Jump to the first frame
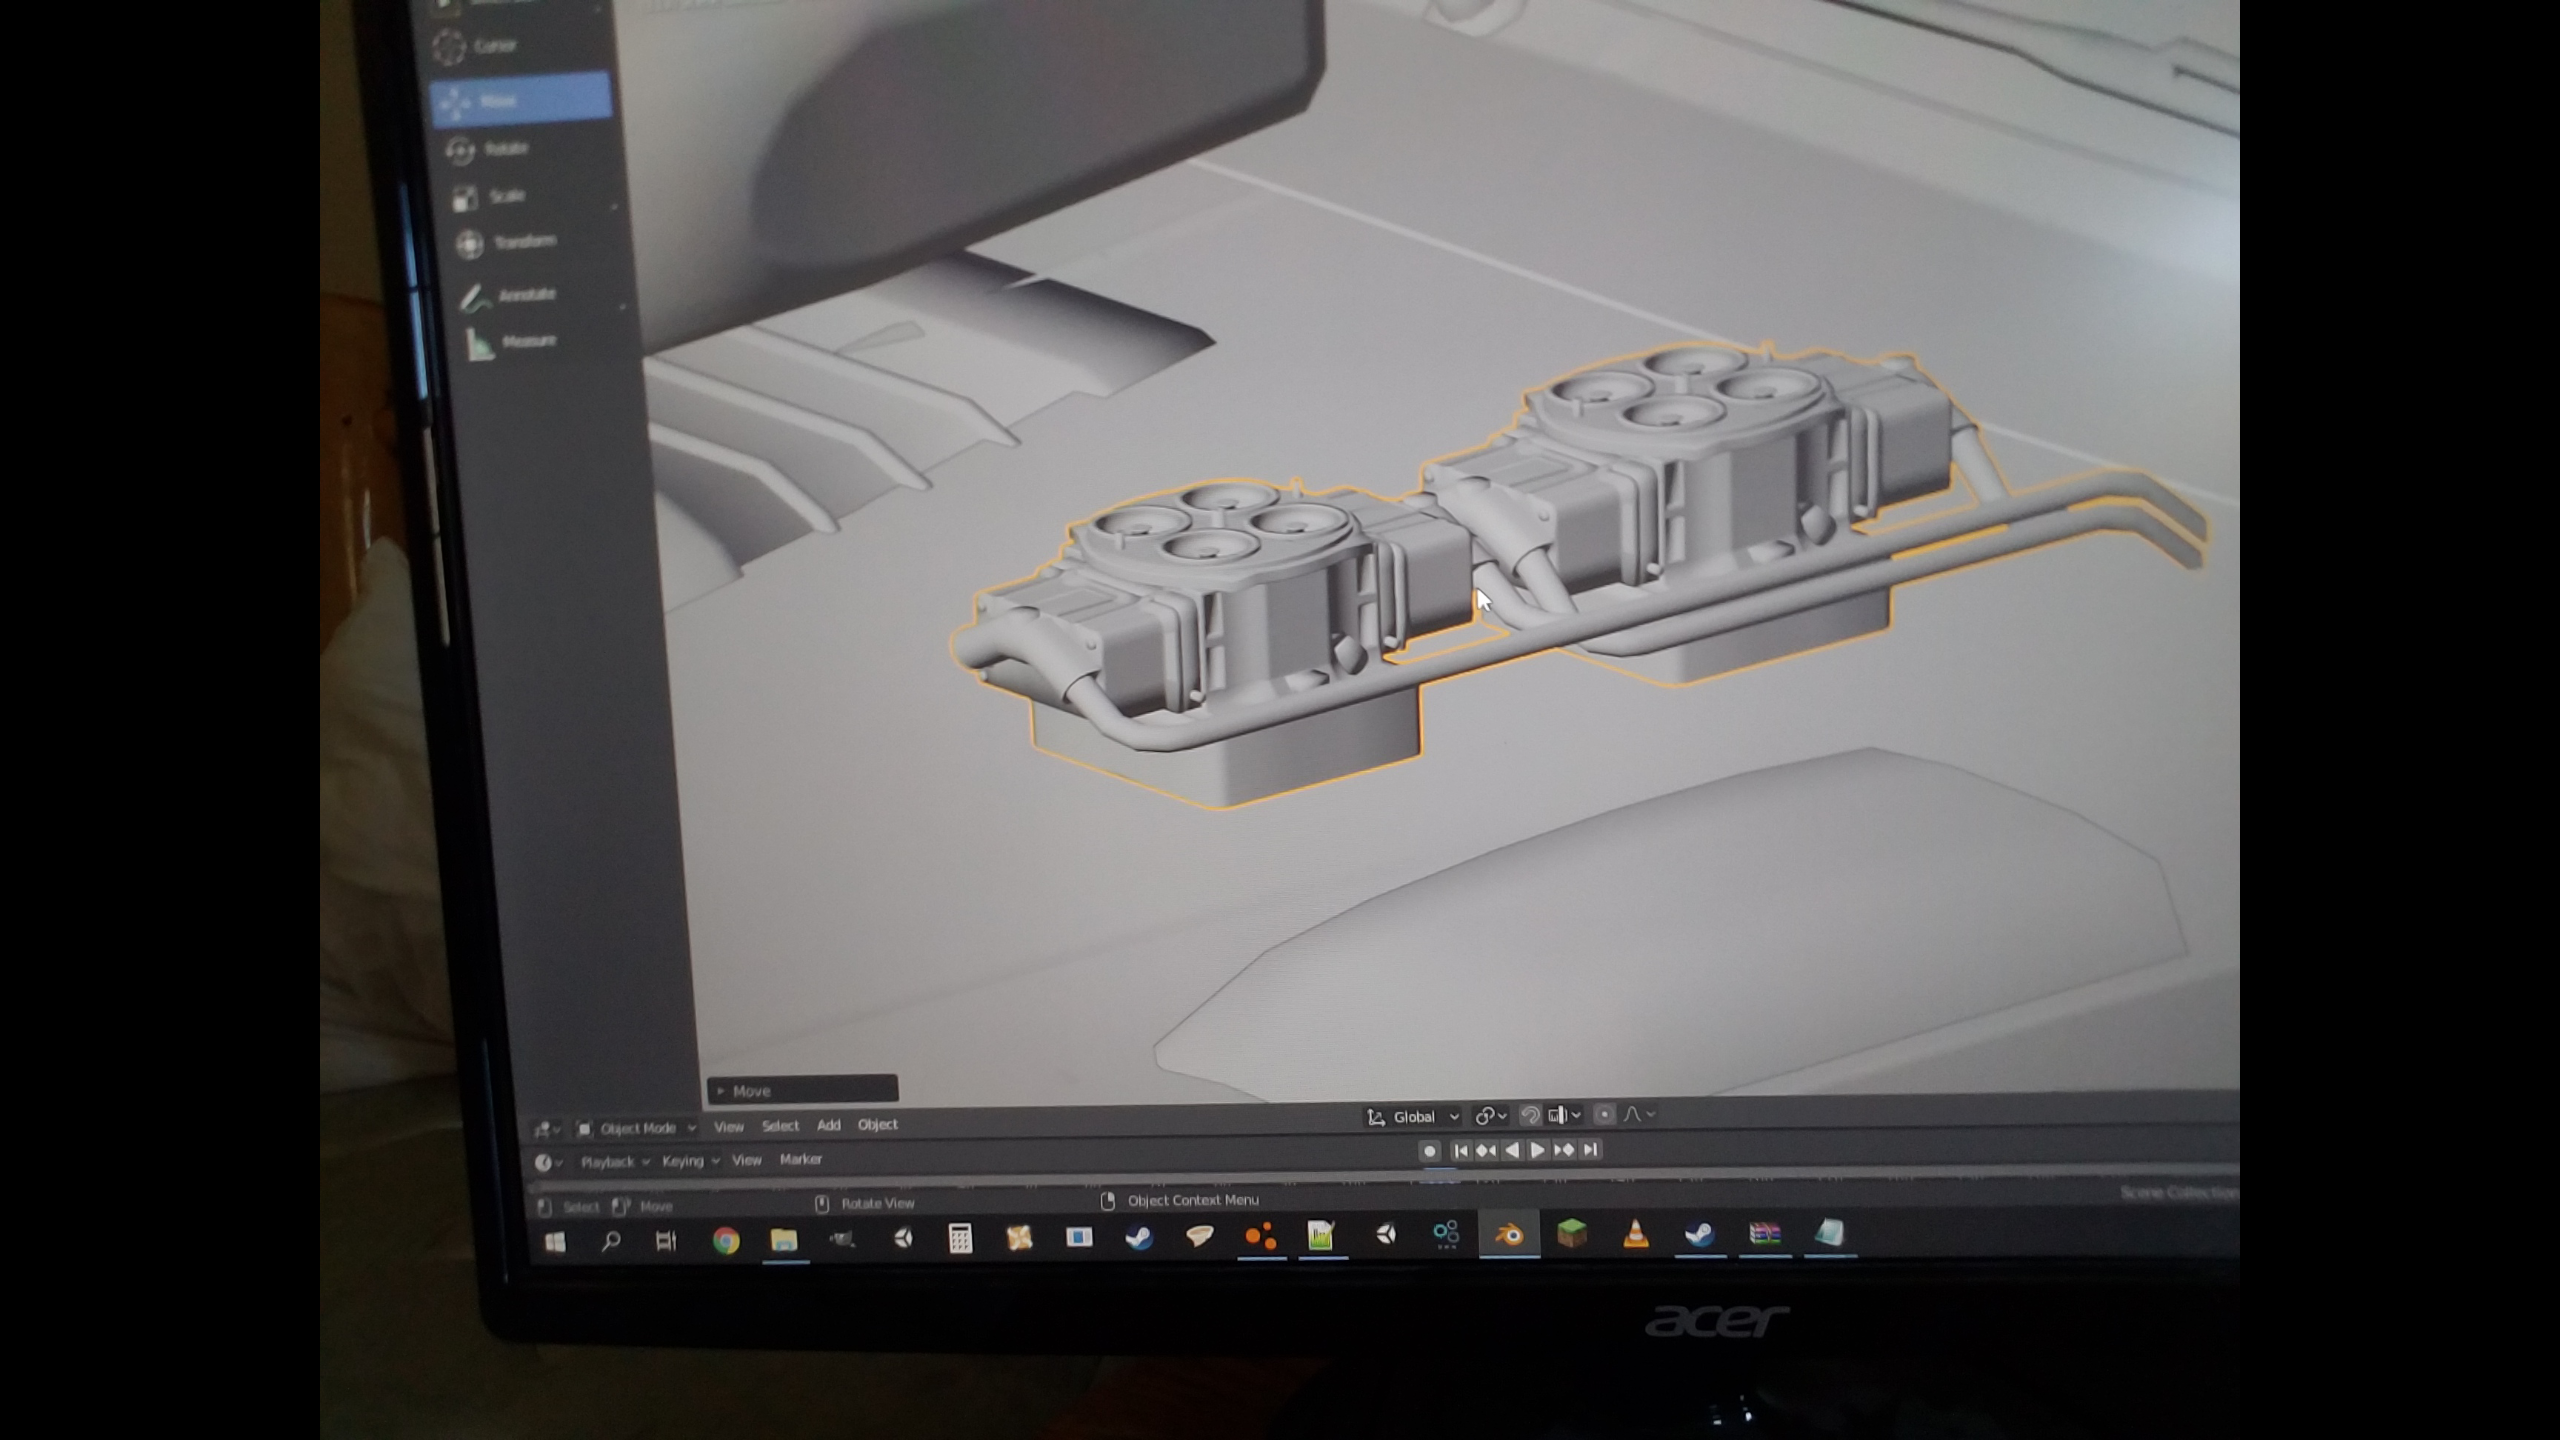The image size is (2560, 1440). pos(1460,1151)
